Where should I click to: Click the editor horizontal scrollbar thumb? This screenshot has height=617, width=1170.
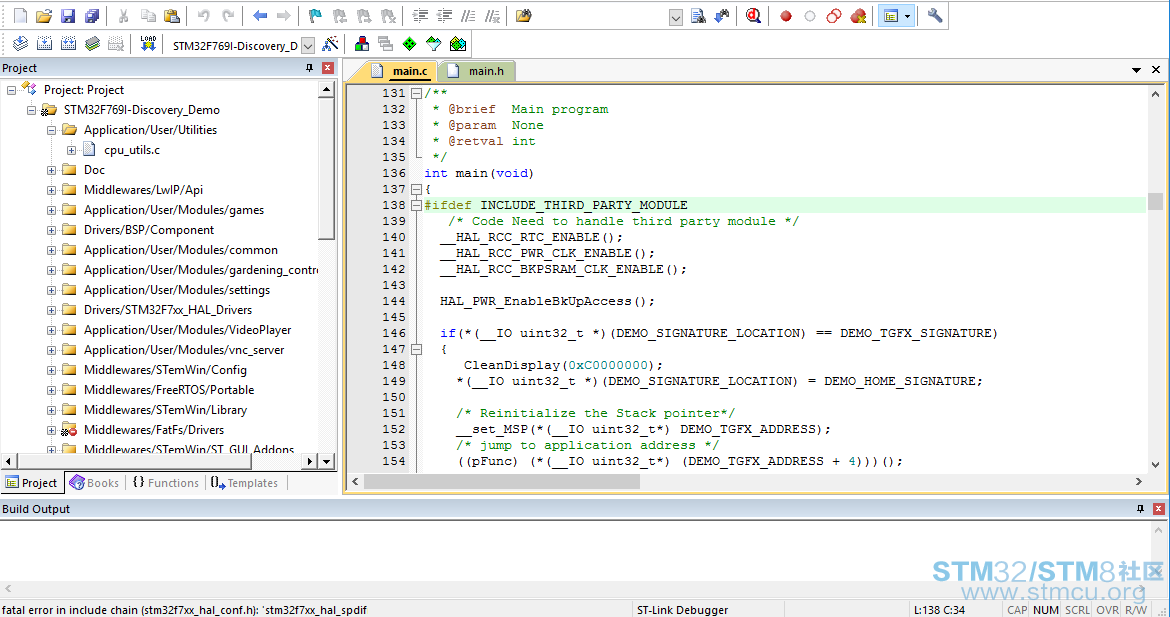click(x=501, y=481)
